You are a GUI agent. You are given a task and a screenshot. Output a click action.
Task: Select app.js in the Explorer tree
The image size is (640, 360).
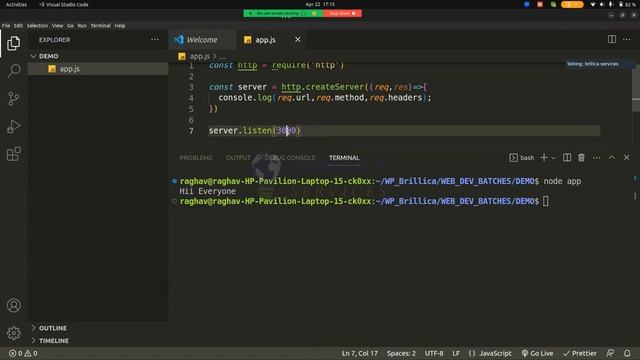pos(98,69)
